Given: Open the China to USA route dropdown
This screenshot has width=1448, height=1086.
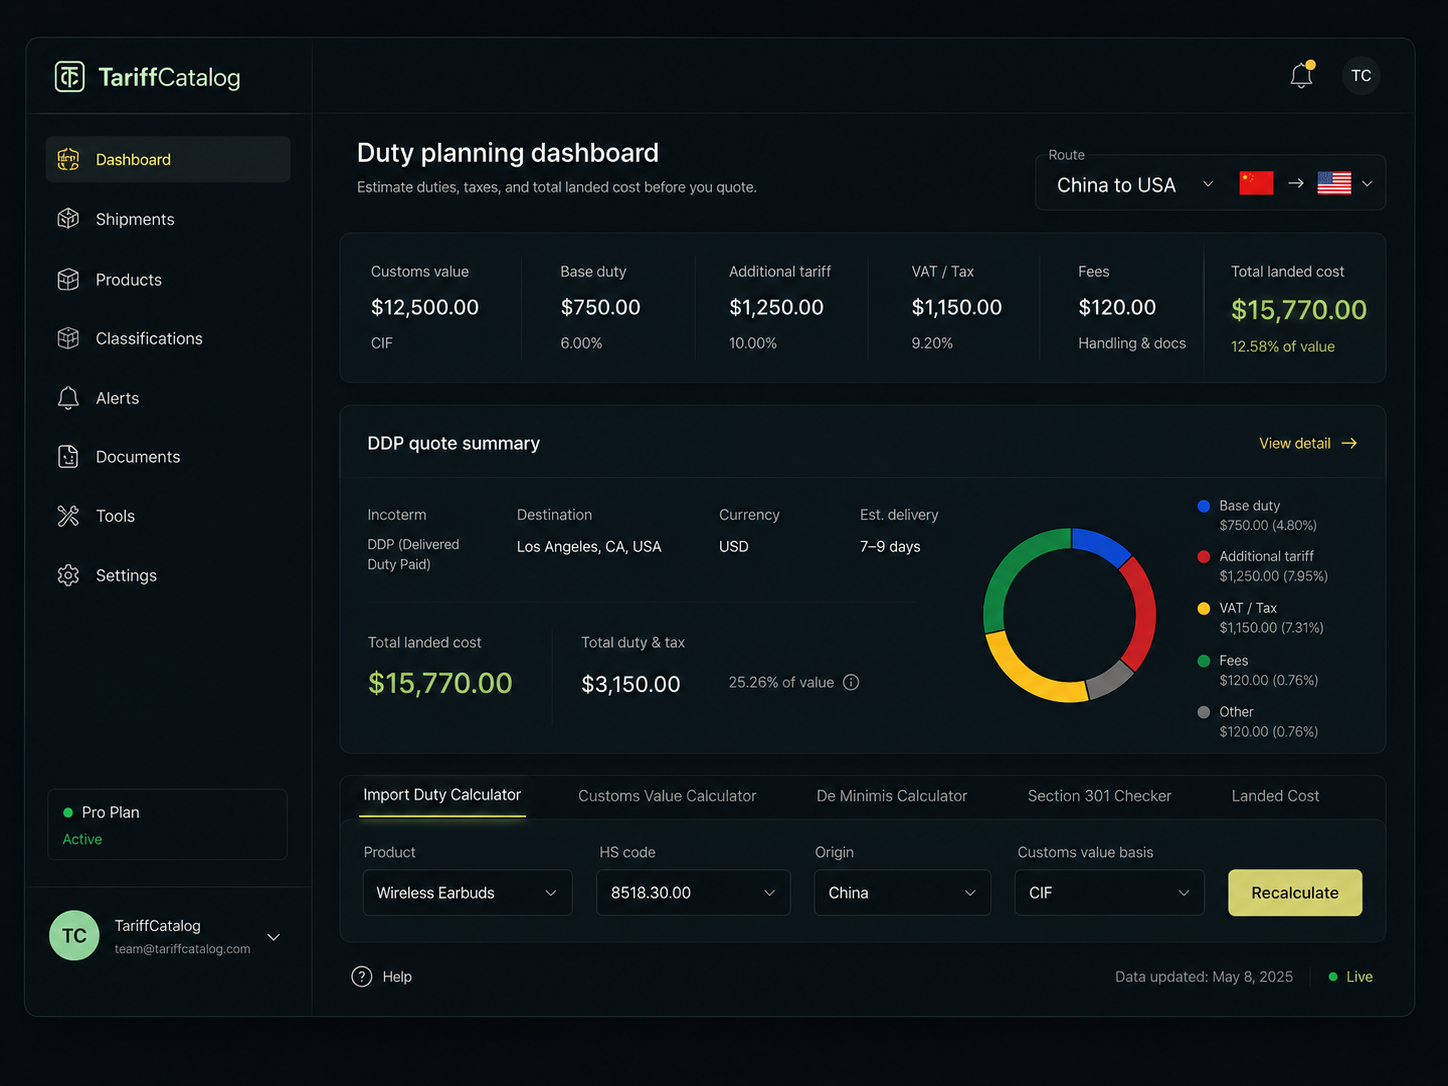Looking at the screenshot, I should click(1135, 185).
